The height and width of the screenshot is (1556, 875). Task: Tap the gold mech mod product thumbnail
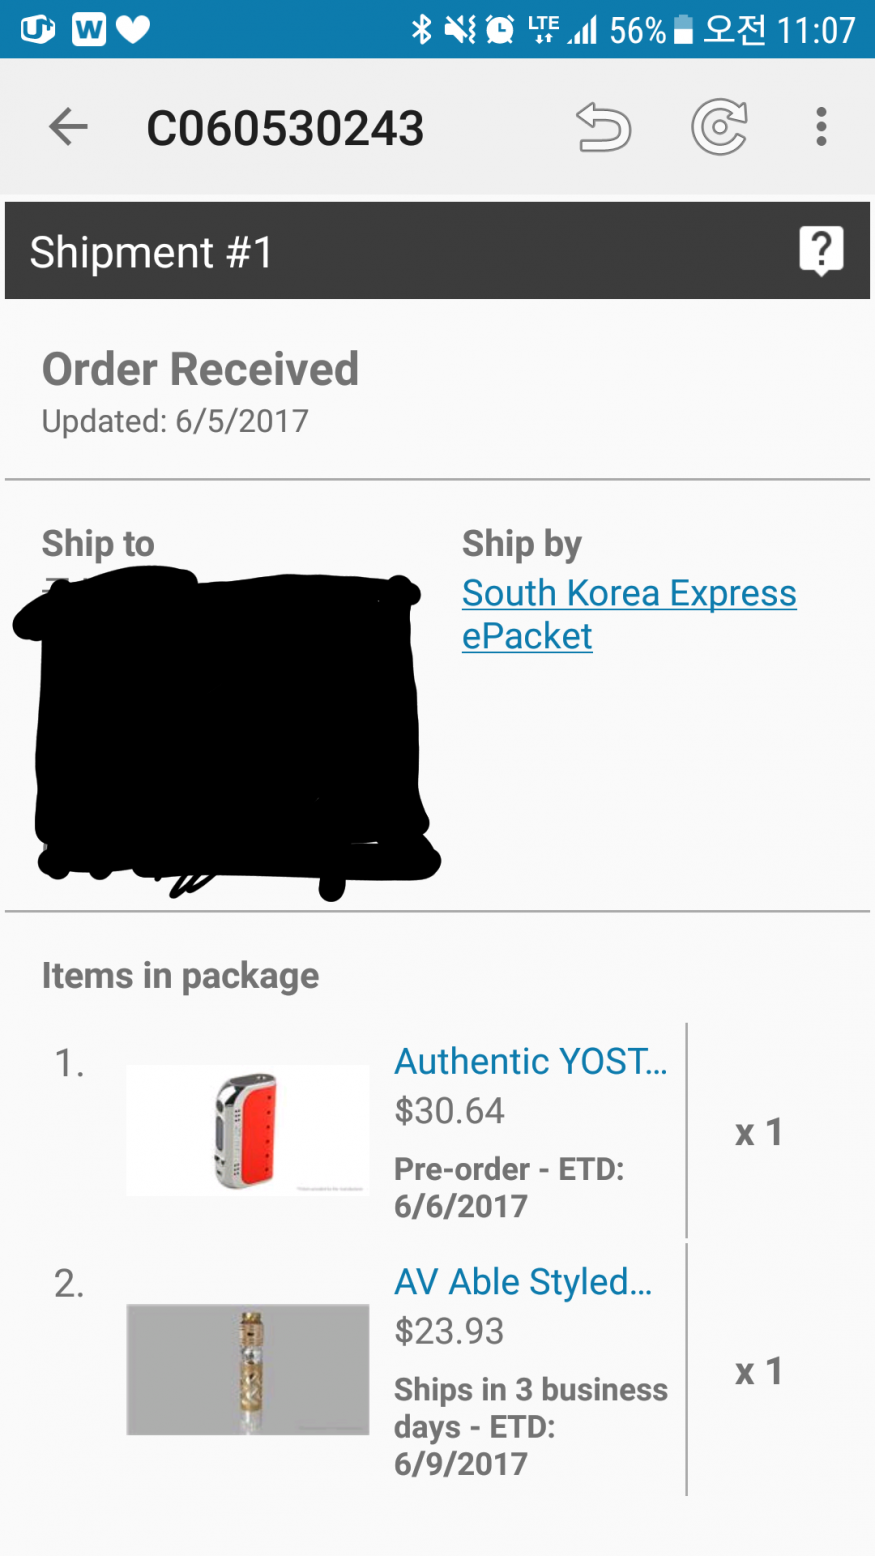tap(247, 1369)
